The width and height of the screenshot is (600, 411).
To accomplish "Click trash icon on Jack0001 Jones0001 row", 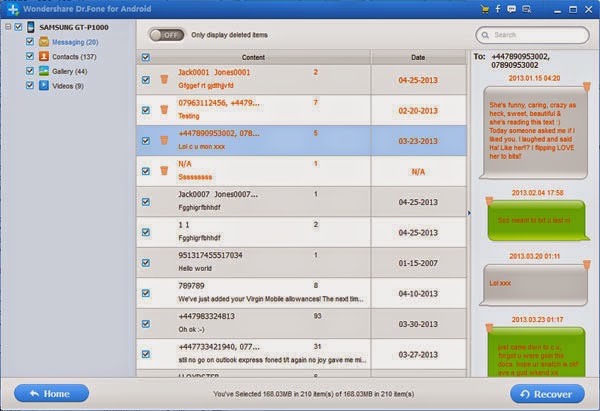I will click(x=164, y=79).
